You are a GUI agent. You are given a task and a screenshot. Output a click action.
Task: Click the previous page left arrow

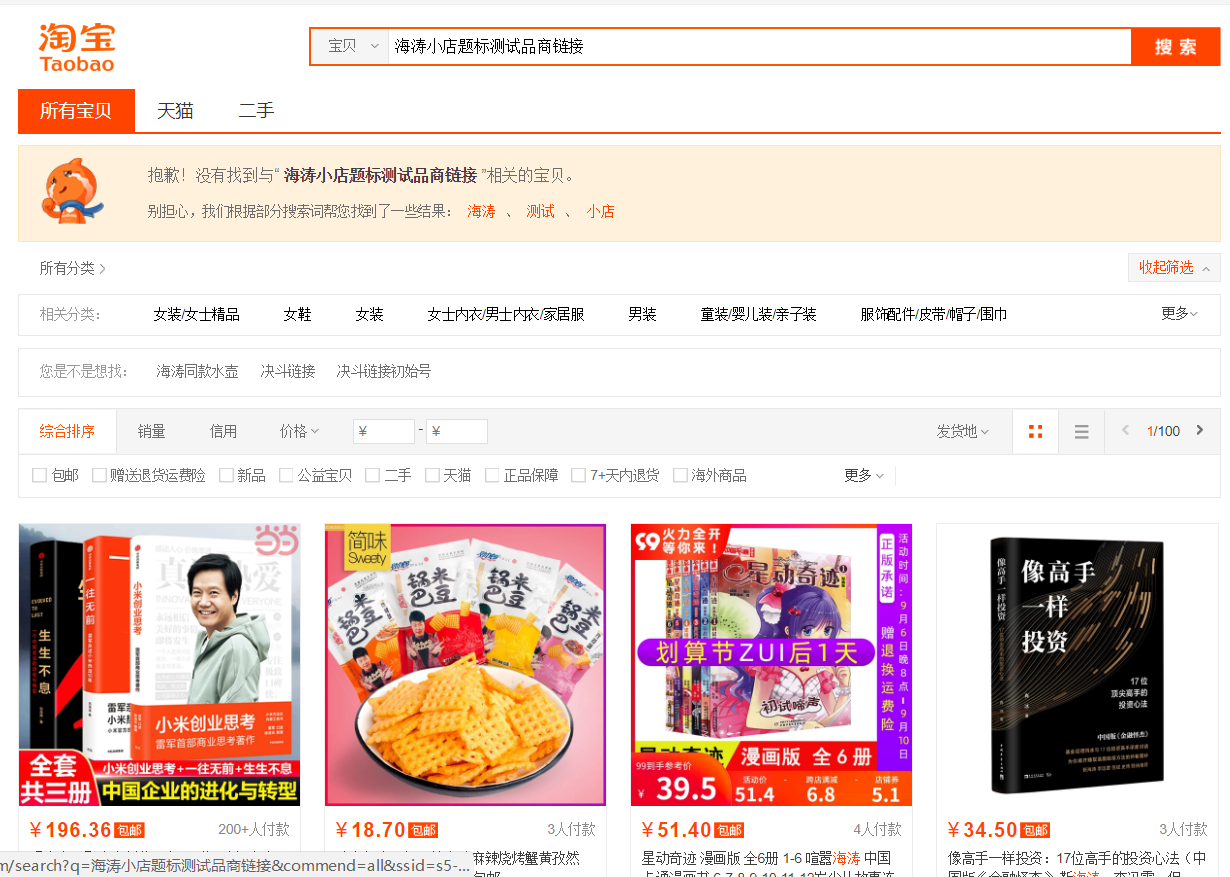click(x=1127, y=430)
